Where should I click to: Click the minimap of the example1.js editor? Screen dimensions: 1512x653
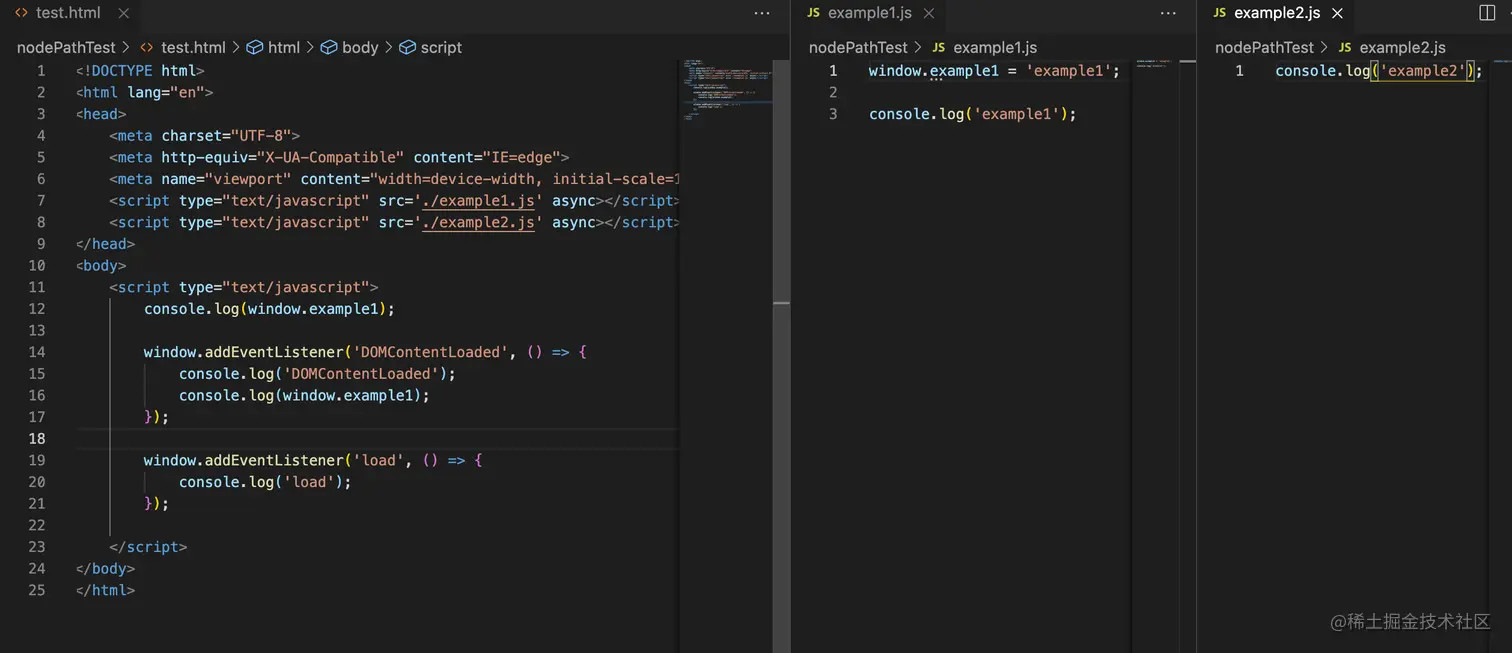tap(1156, 64)
